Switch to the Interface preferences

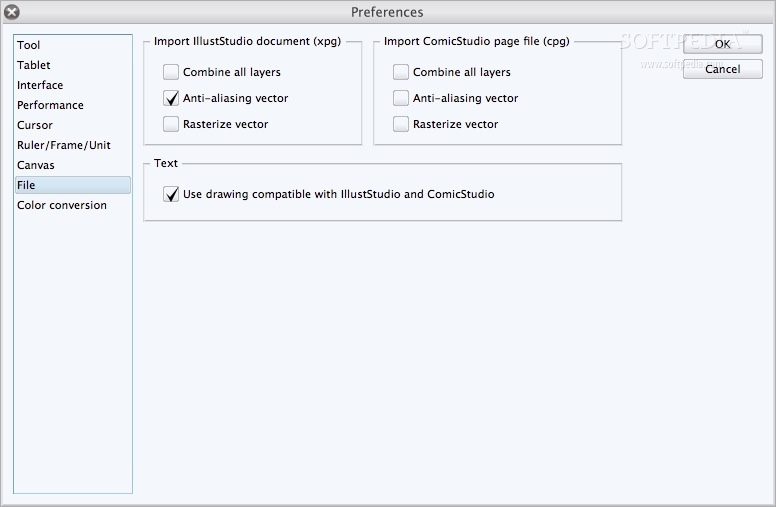[x=40, y=85]
